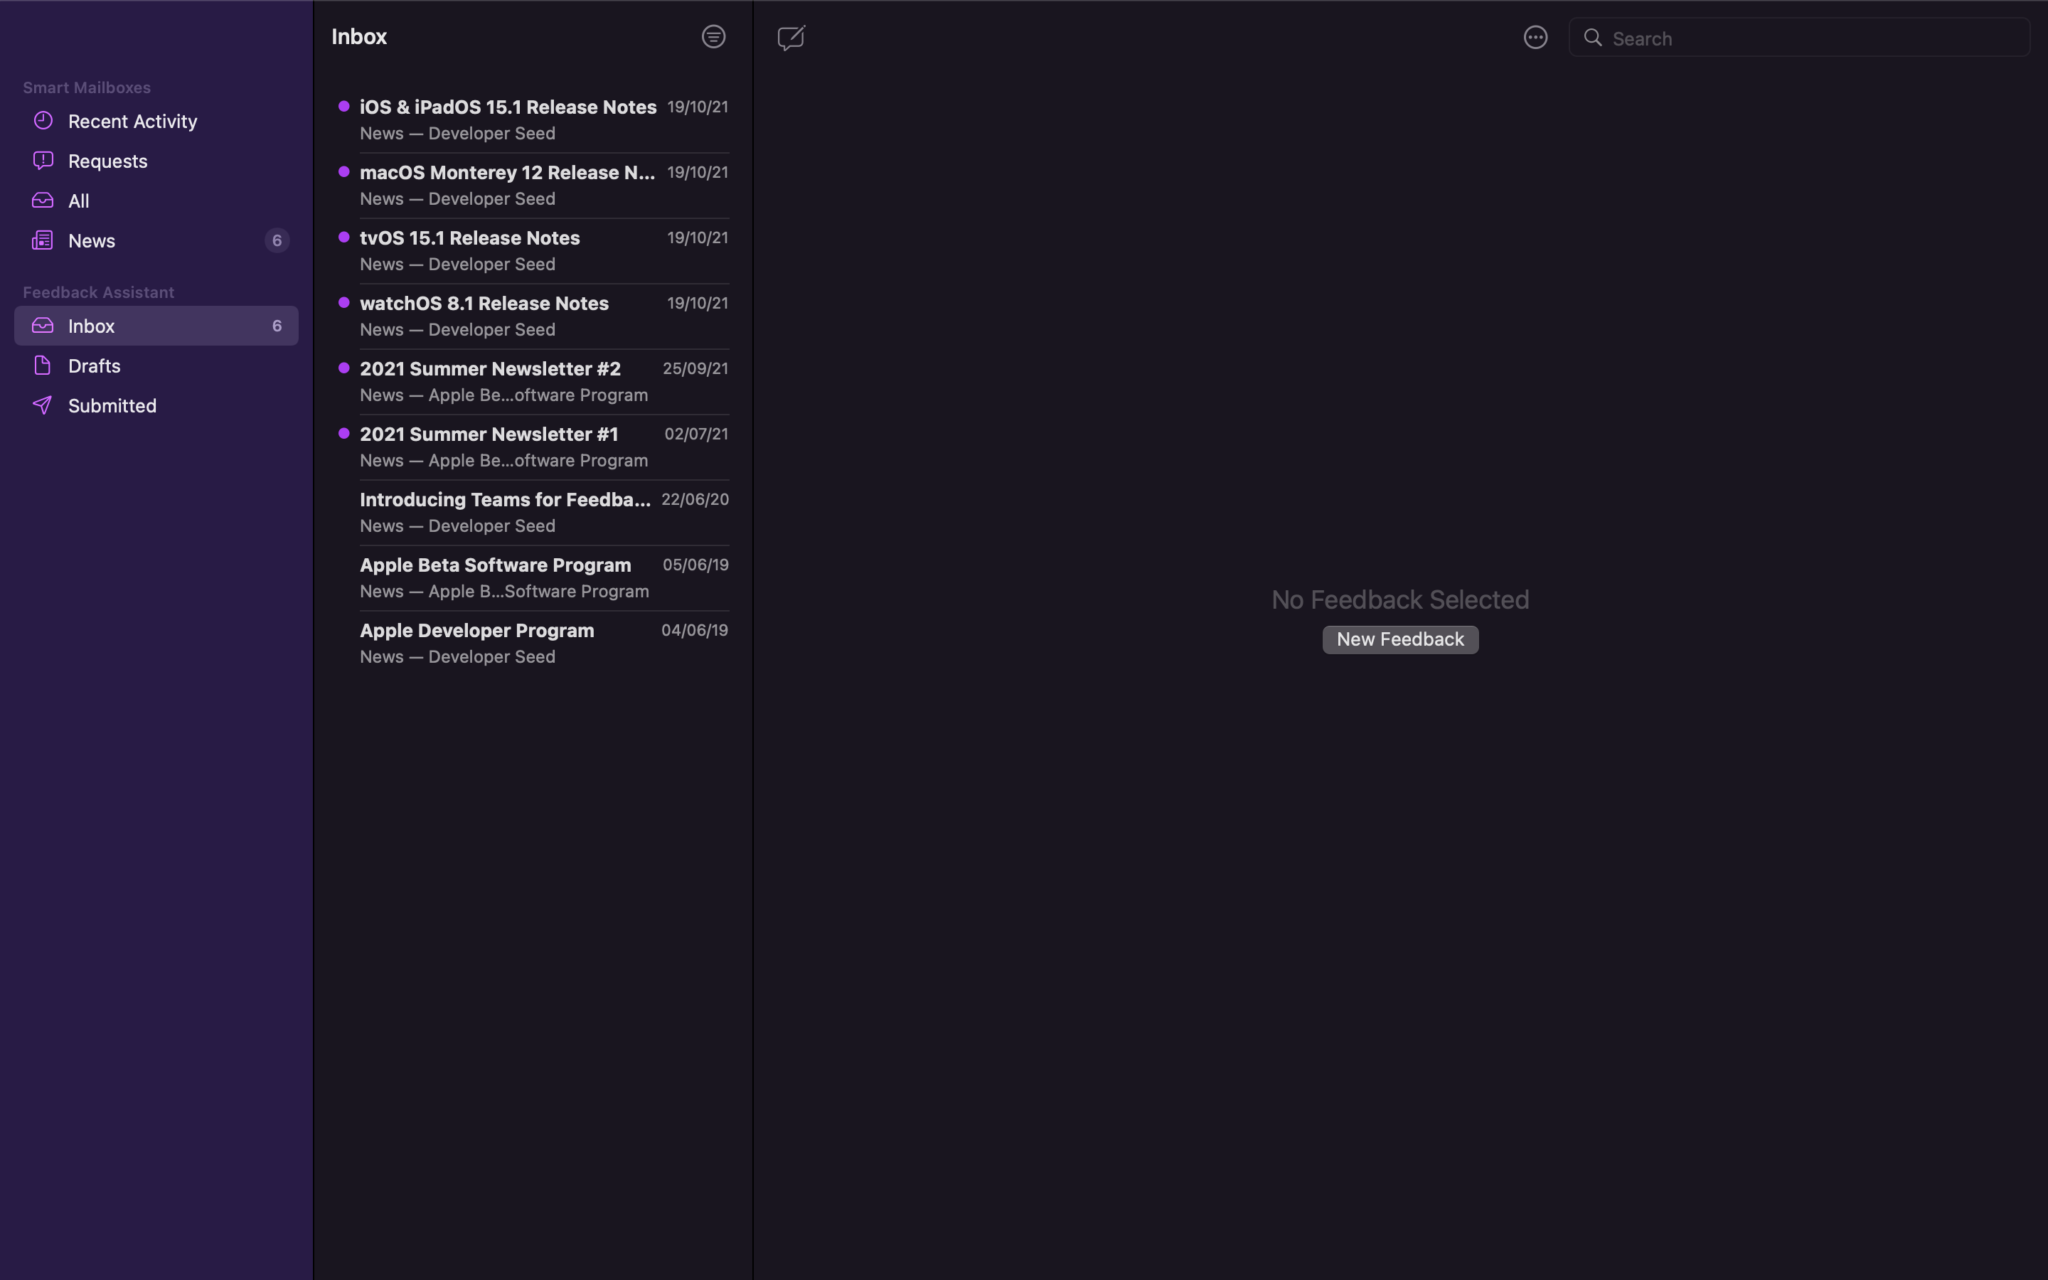The width and height of the screenshot is (2048, 1280).
Task: Click unread dot for watchOS 8.1
Action: click(x=344, y=303)
